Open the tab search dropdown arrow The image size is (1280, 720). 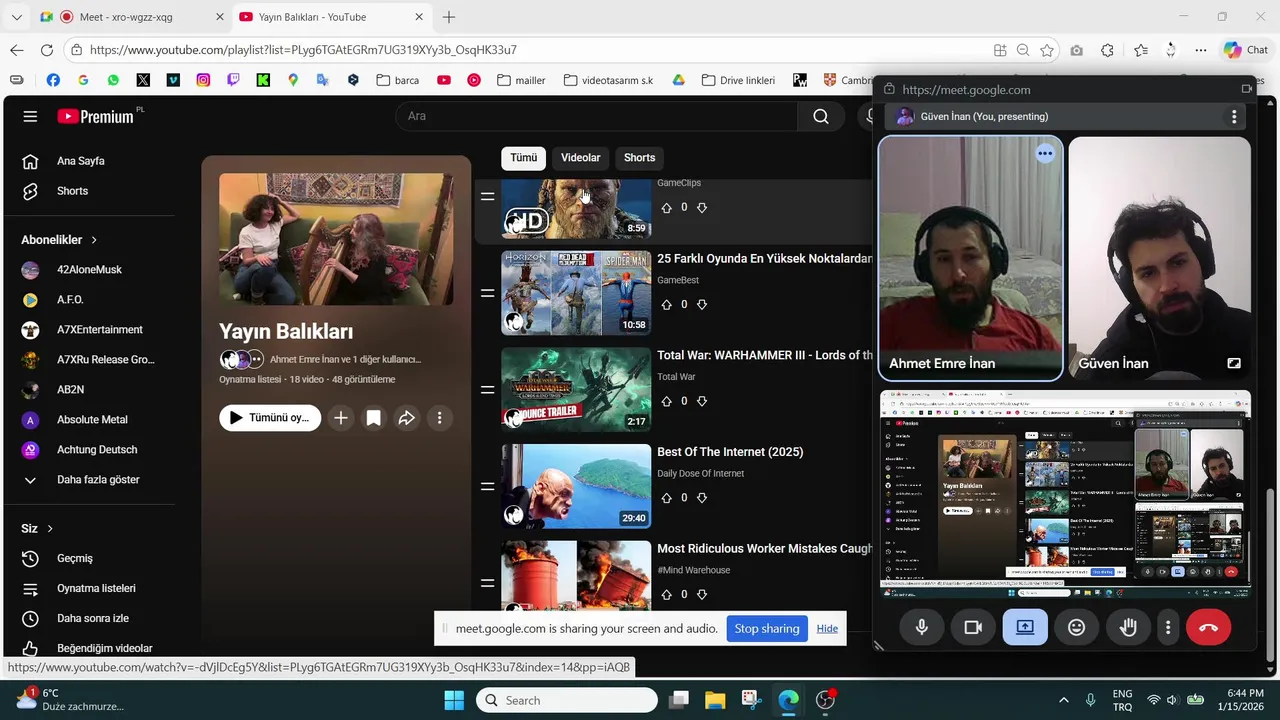[17, 17]
